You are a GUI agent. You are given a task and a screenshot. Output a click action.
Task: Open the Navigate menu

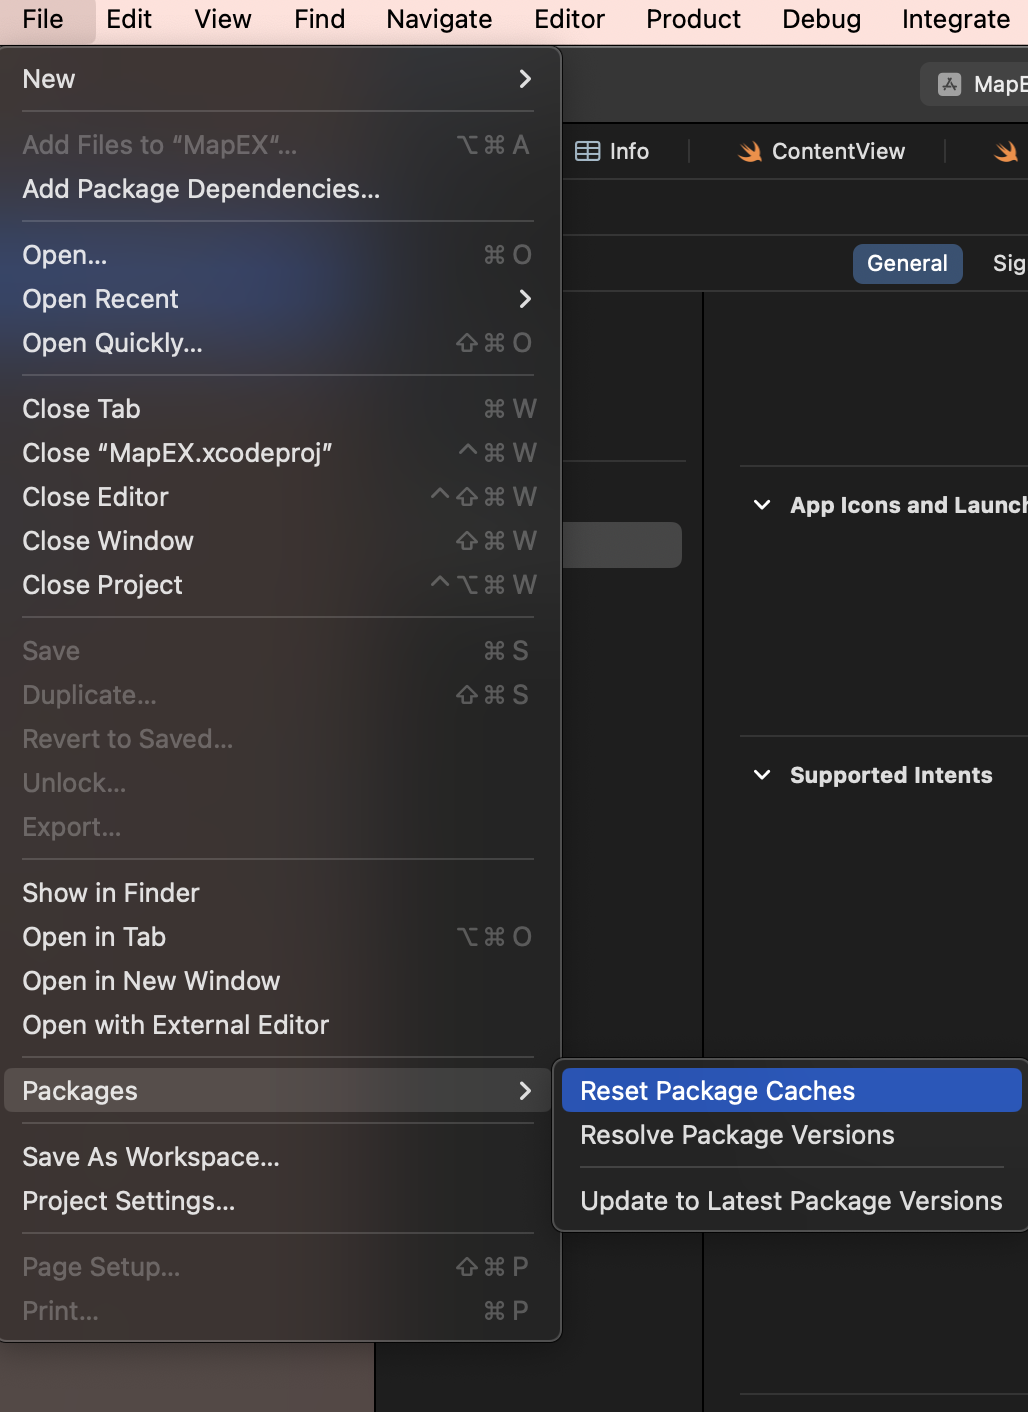[x=439, y=19]
